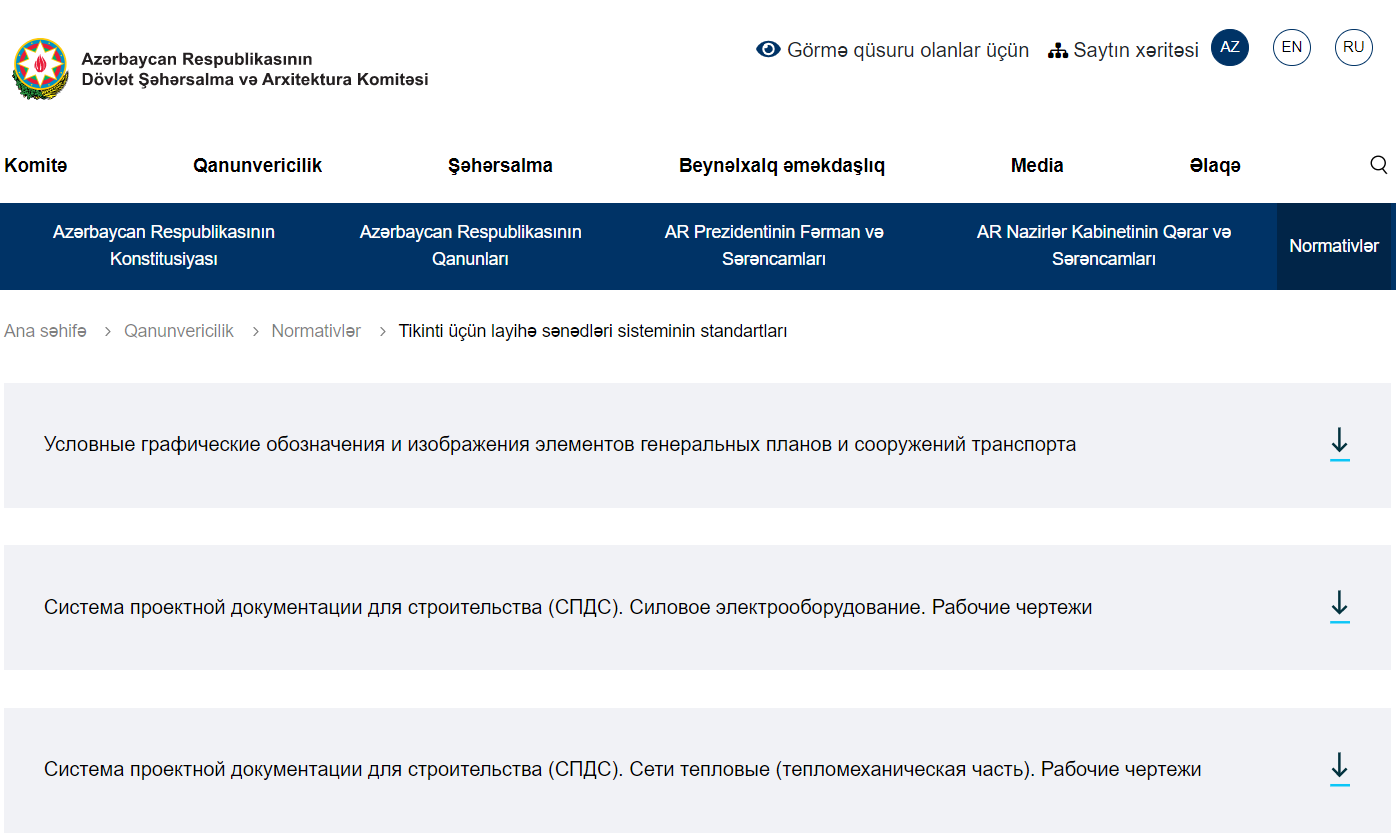Select Azərbaycan Respublikasının Konstitusiyası tab

164,246
